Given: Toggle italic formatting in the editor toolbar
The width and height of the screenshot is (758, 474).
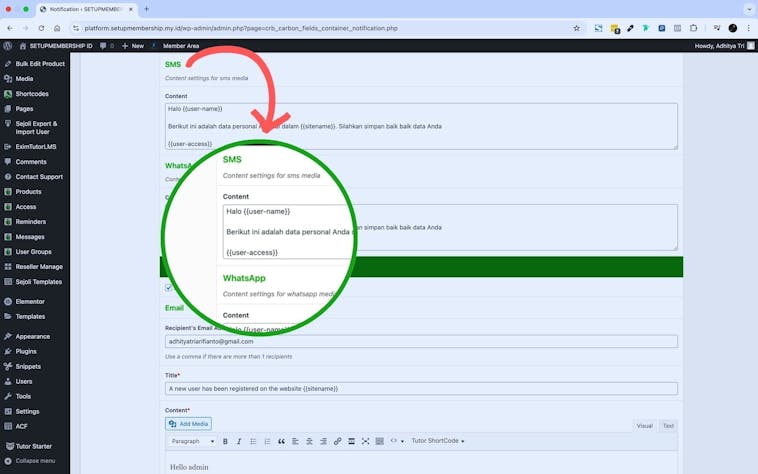Looking at the screenshot, I should (x=239, y=441).
